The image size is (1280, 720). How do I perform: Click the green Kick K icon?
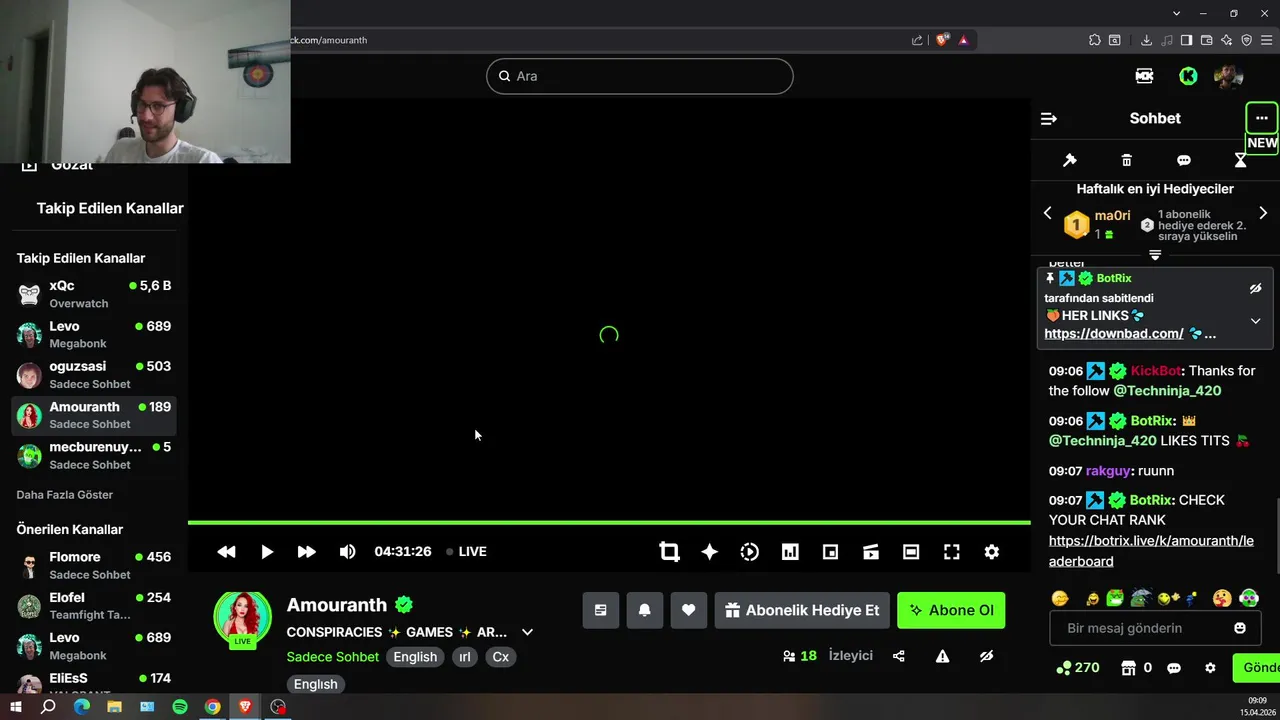(x=1188, y=76)
